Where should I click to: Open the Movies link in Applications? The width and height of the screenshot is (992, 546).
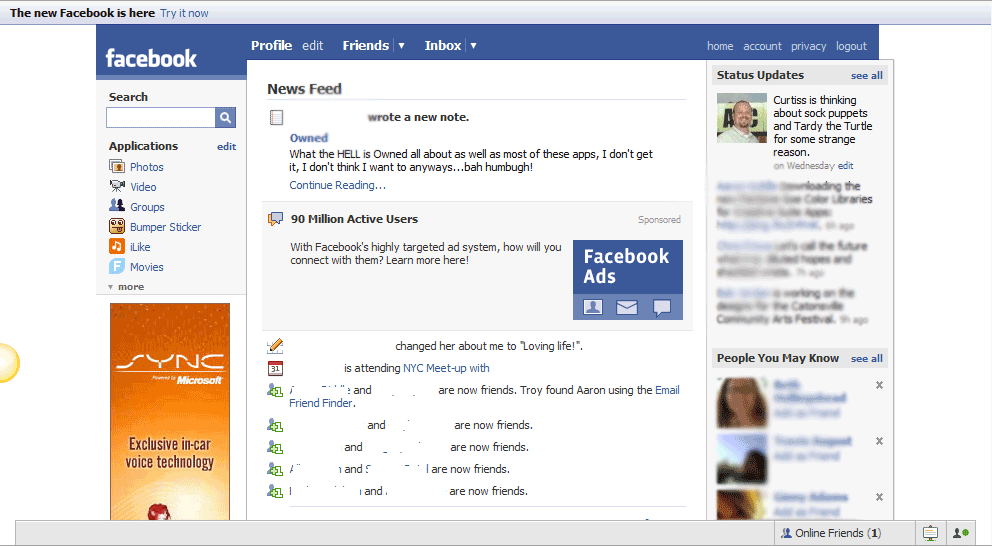tap(147, 267)
